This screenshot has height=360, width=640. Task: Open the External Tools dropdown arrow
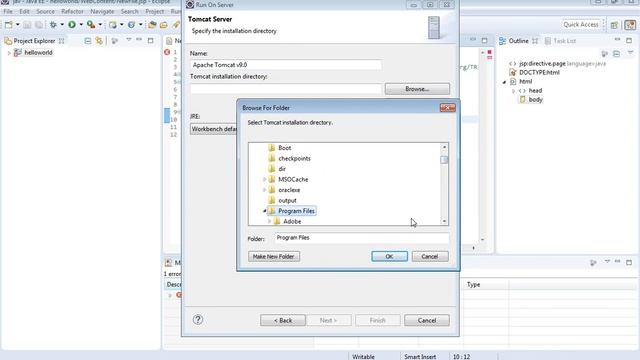tap(100, 25)
